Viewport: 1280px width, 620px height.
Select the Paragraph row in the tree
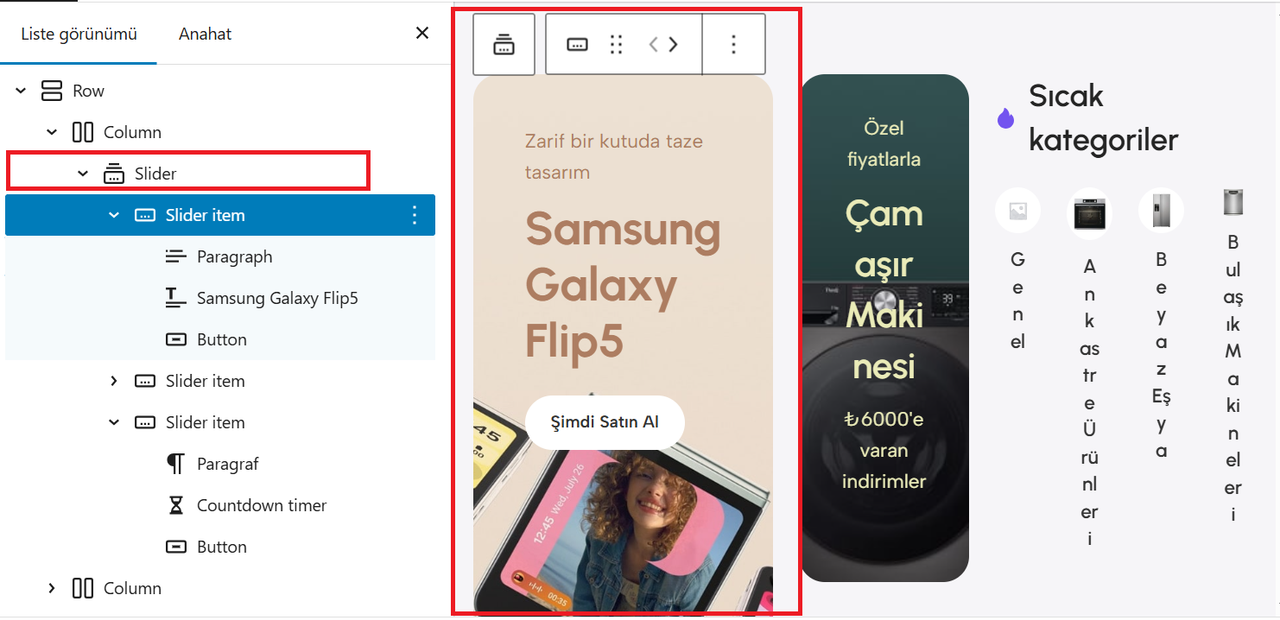(x=220, y=257)
